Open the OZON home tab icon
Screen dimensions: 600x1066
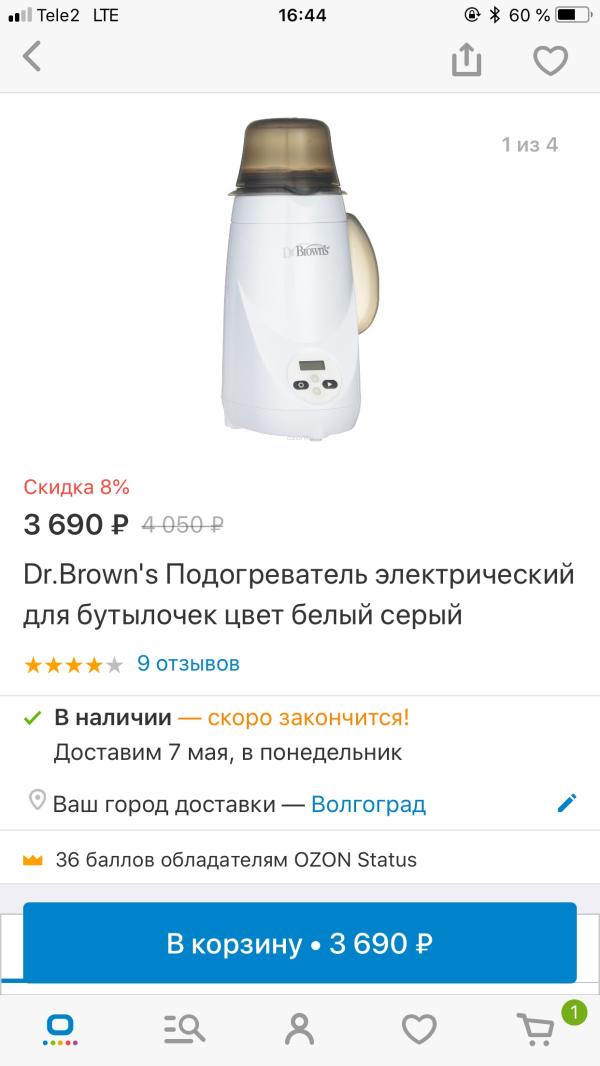point(60,1029)
